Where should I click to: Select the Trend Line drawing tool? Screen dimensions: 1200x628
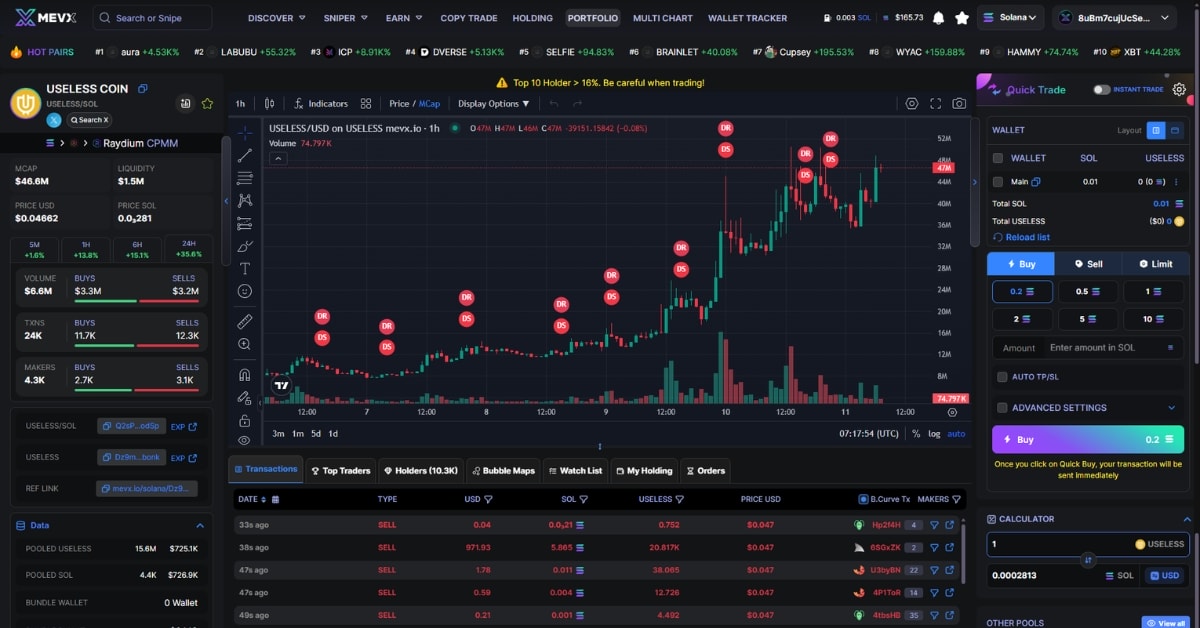click(x=245, y=155)
